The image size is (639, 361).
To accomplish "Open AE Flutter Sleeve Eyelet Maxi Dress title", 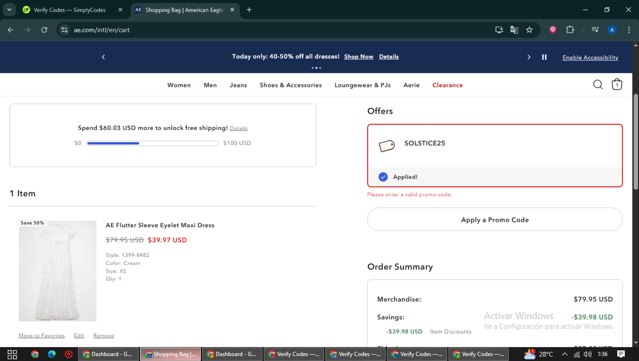I will (160, 225).
